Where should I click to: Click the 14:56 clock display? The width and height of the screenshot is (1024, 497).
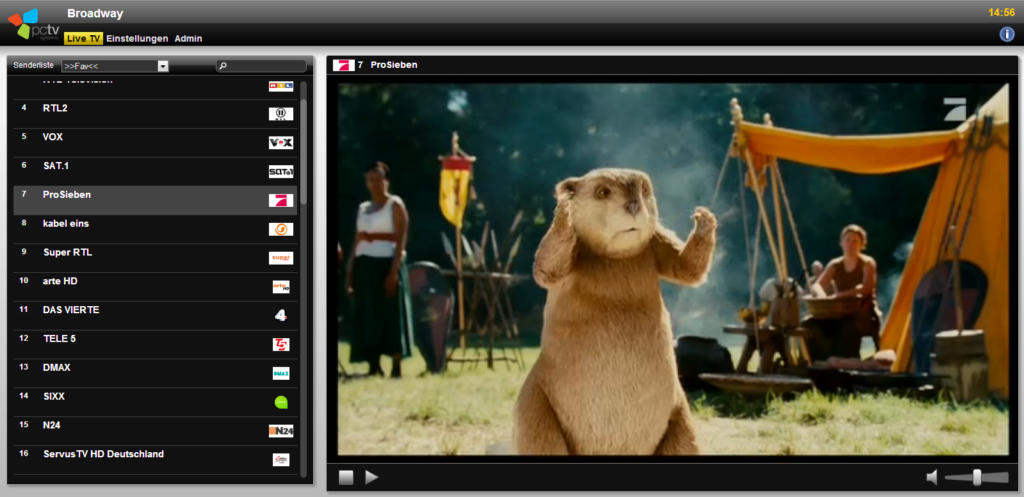[x=1001, y=12]
